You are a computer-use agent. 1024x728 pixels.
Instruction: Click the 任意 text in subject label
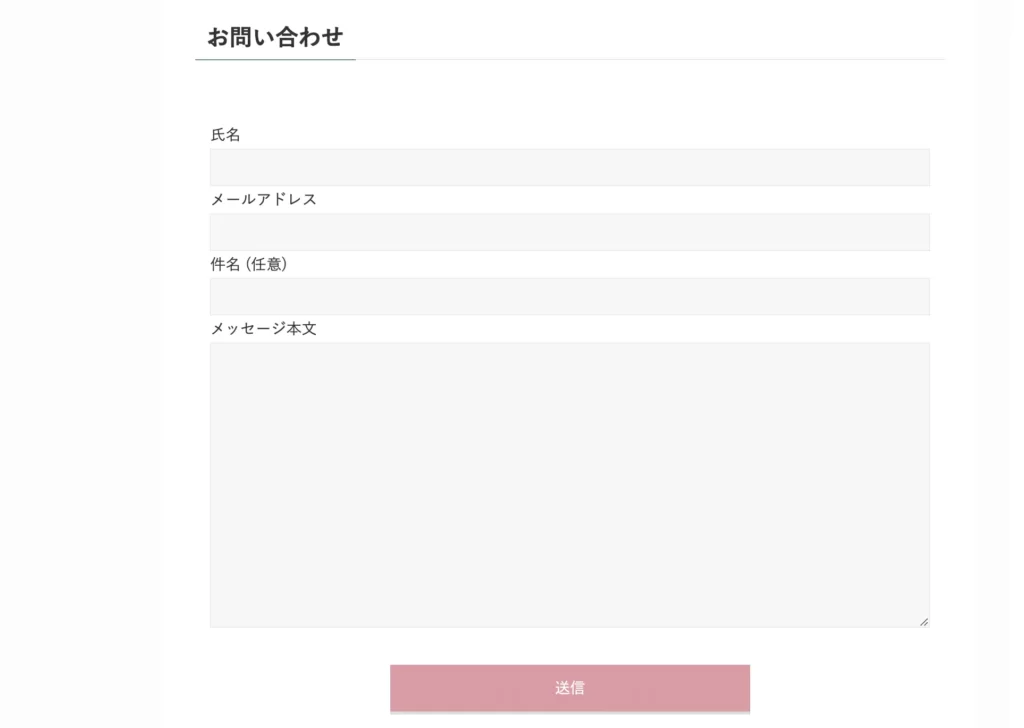[x=266, y=264]
